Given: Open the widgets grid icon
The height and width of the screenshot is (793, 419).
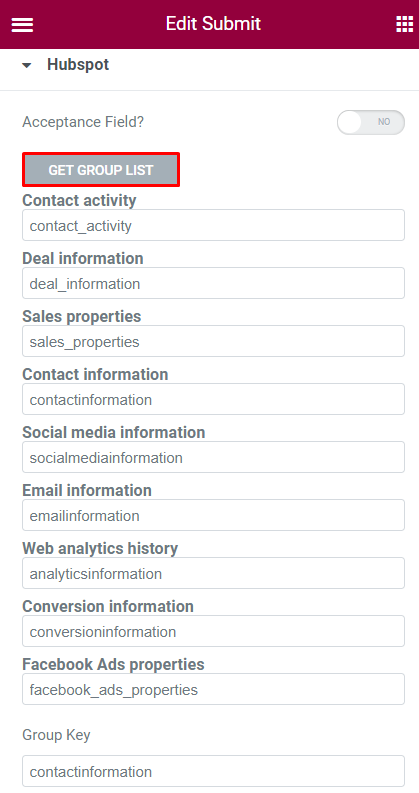Looking at the screenshot, I should 404,24.
